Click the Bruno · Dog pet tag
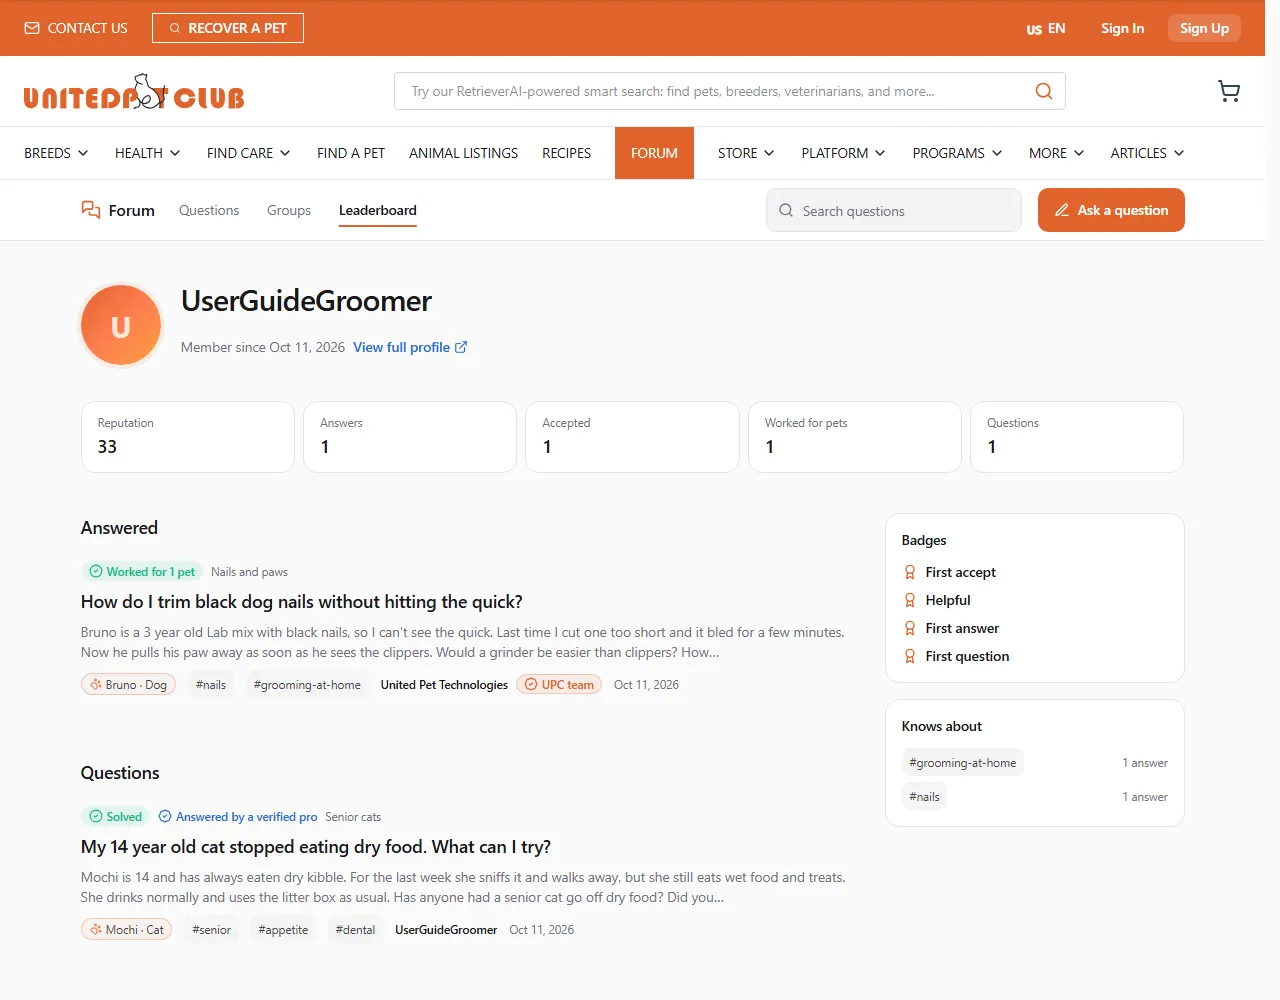Screen dimensions: 1280x1000 click(x=128, y=685)
